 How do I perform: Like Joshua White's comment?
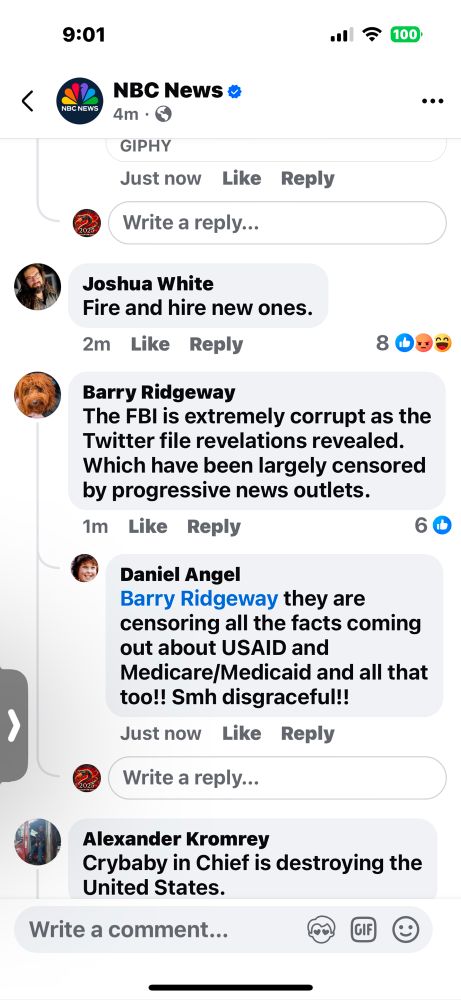tap(150, 344)
